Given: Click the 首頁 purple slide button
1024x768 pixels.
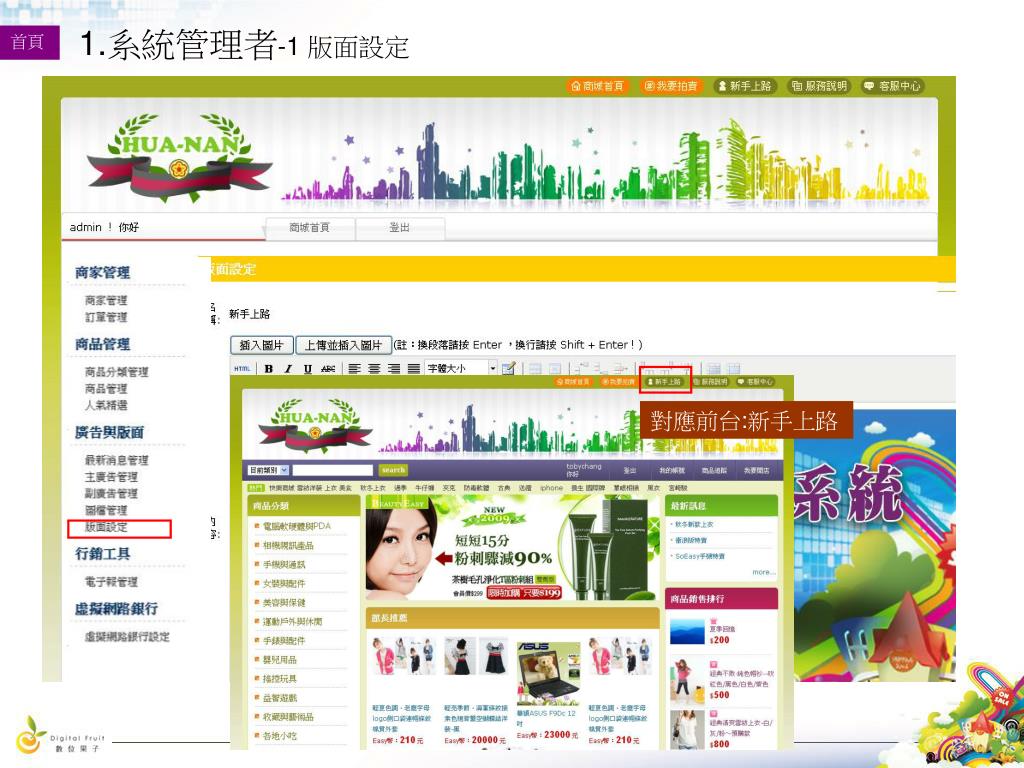Looking at the screenshot, I should [x=29, y=42].
